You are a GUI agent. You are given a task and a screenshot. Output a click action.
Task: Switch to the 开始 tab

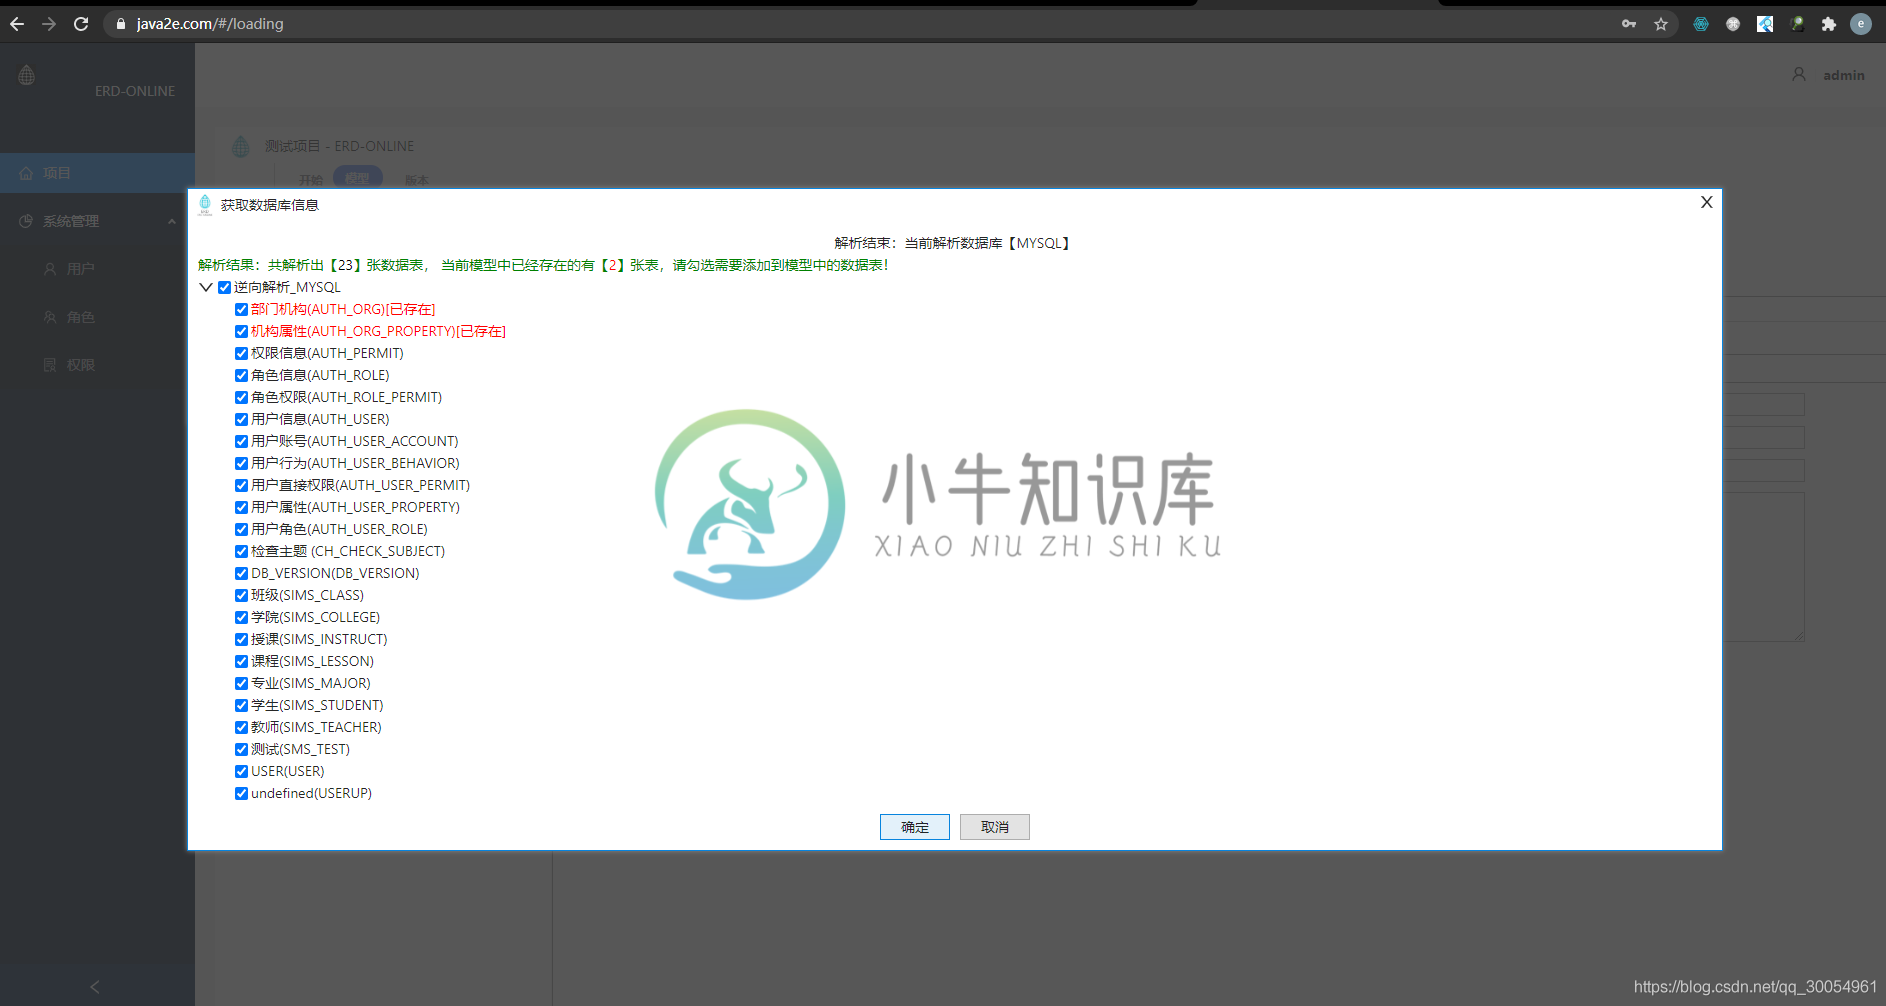311,180
